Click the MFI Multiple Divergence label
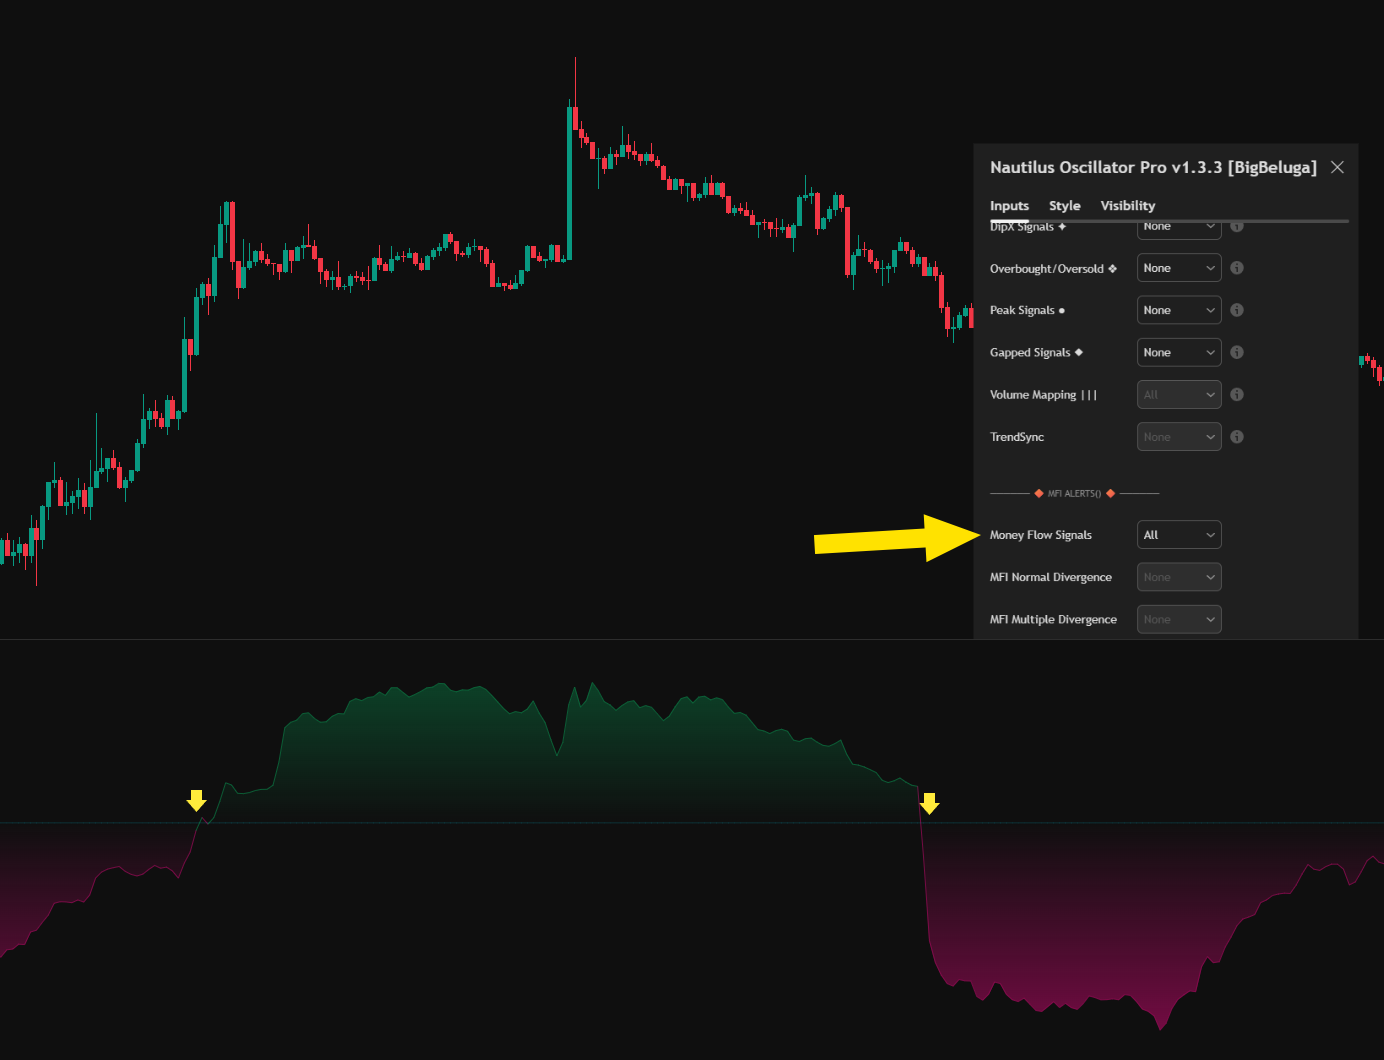This screenshot has width=1384, height=1060. pyautogui.click(x=1053, y=619)
